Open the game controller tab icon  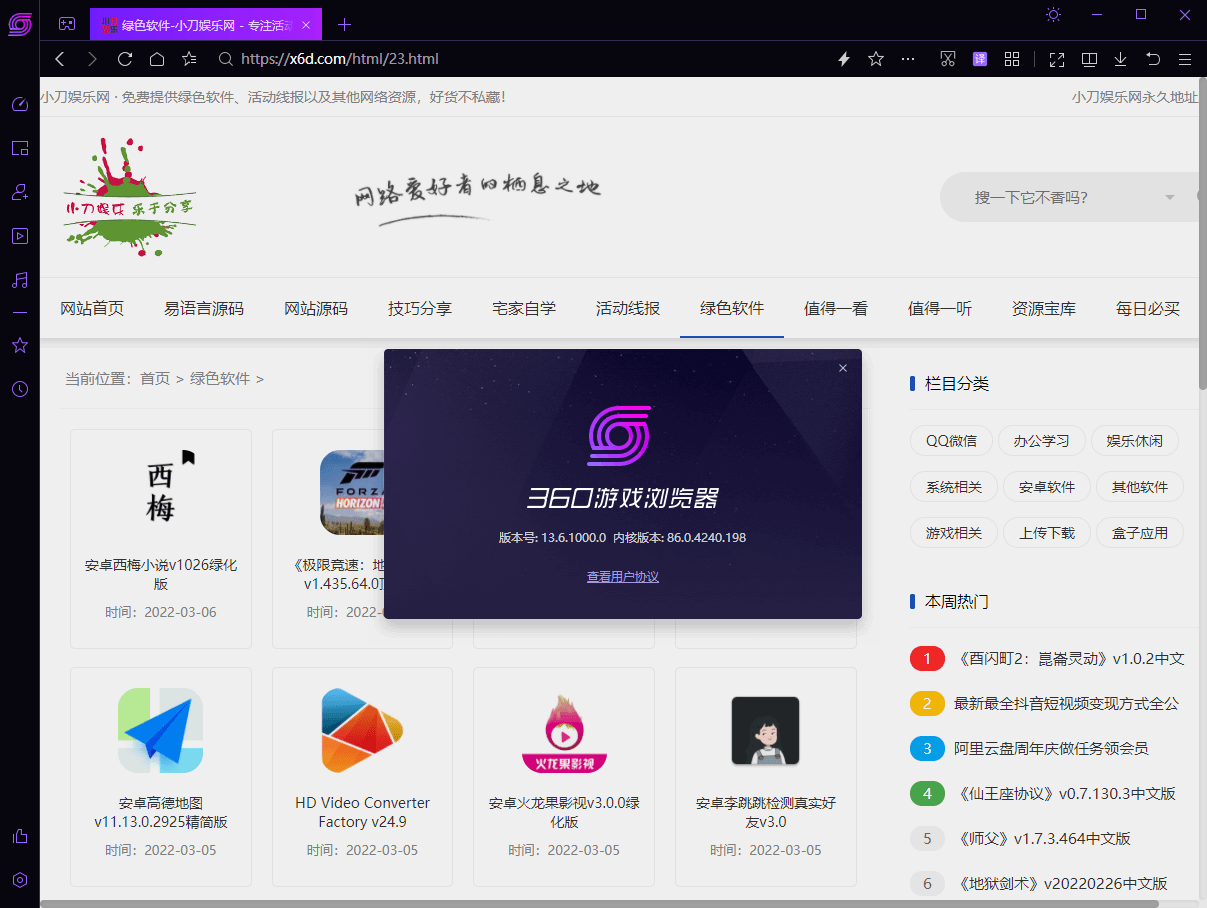pos(66,24)
